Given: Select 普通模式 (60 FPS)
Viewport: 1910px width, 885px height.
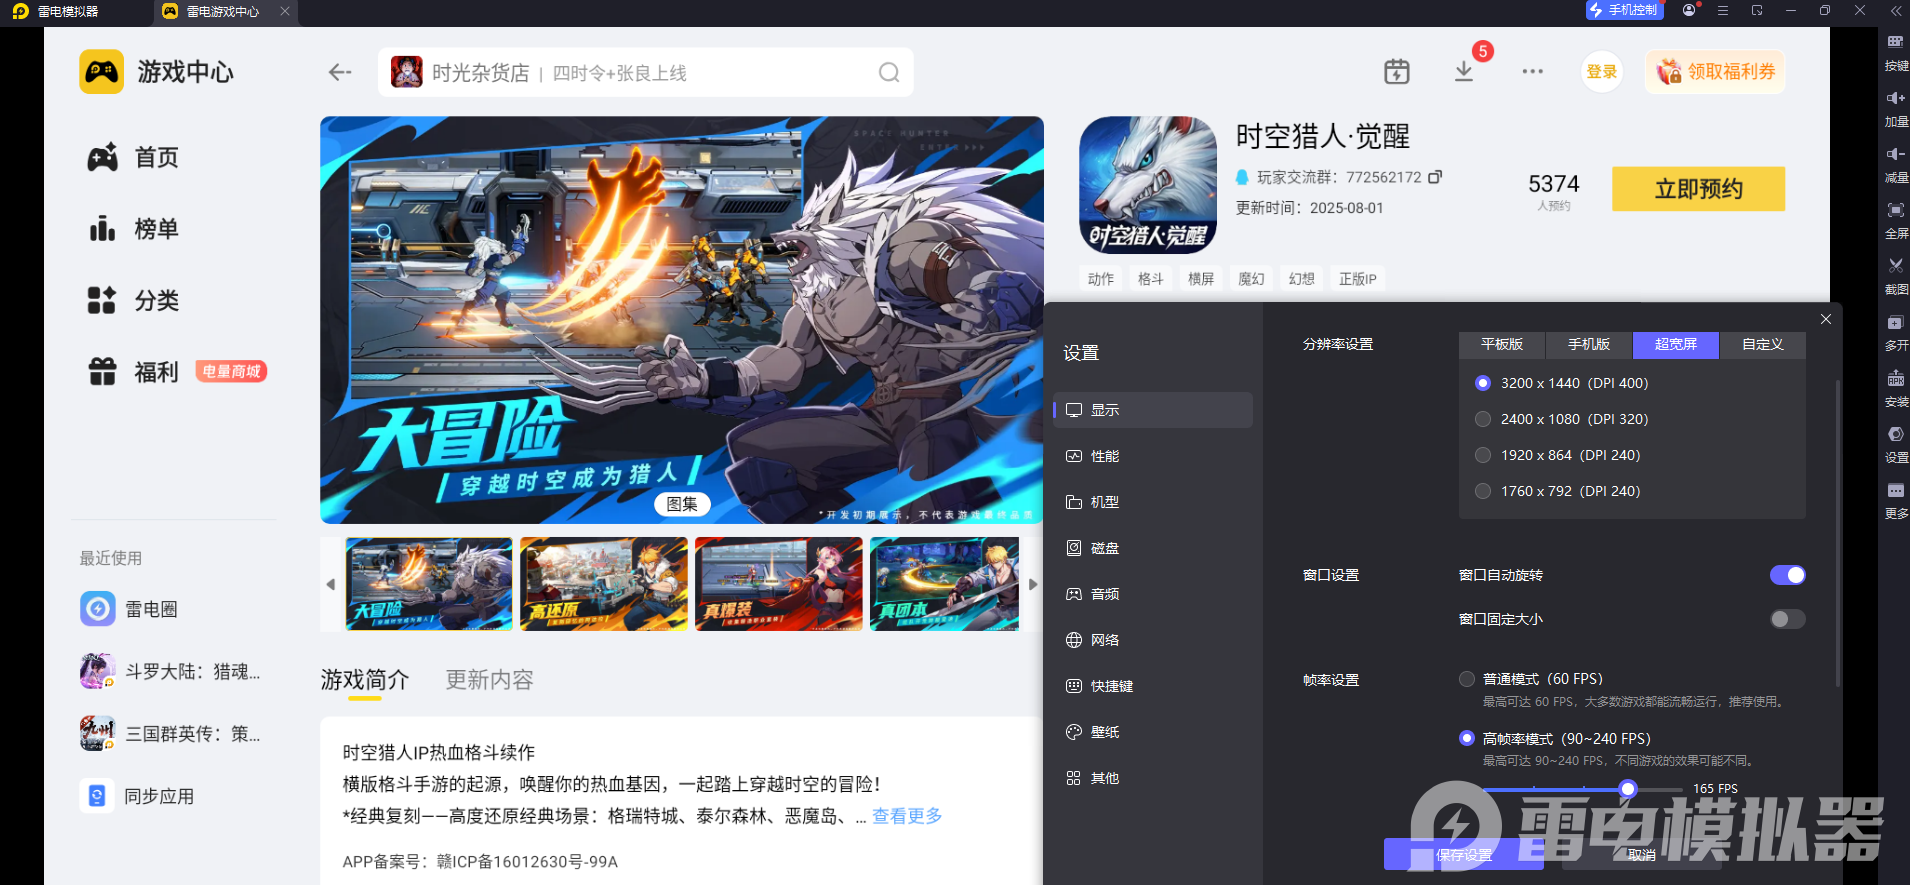Looking at the screenshot, I should [x=1467, y=679].
